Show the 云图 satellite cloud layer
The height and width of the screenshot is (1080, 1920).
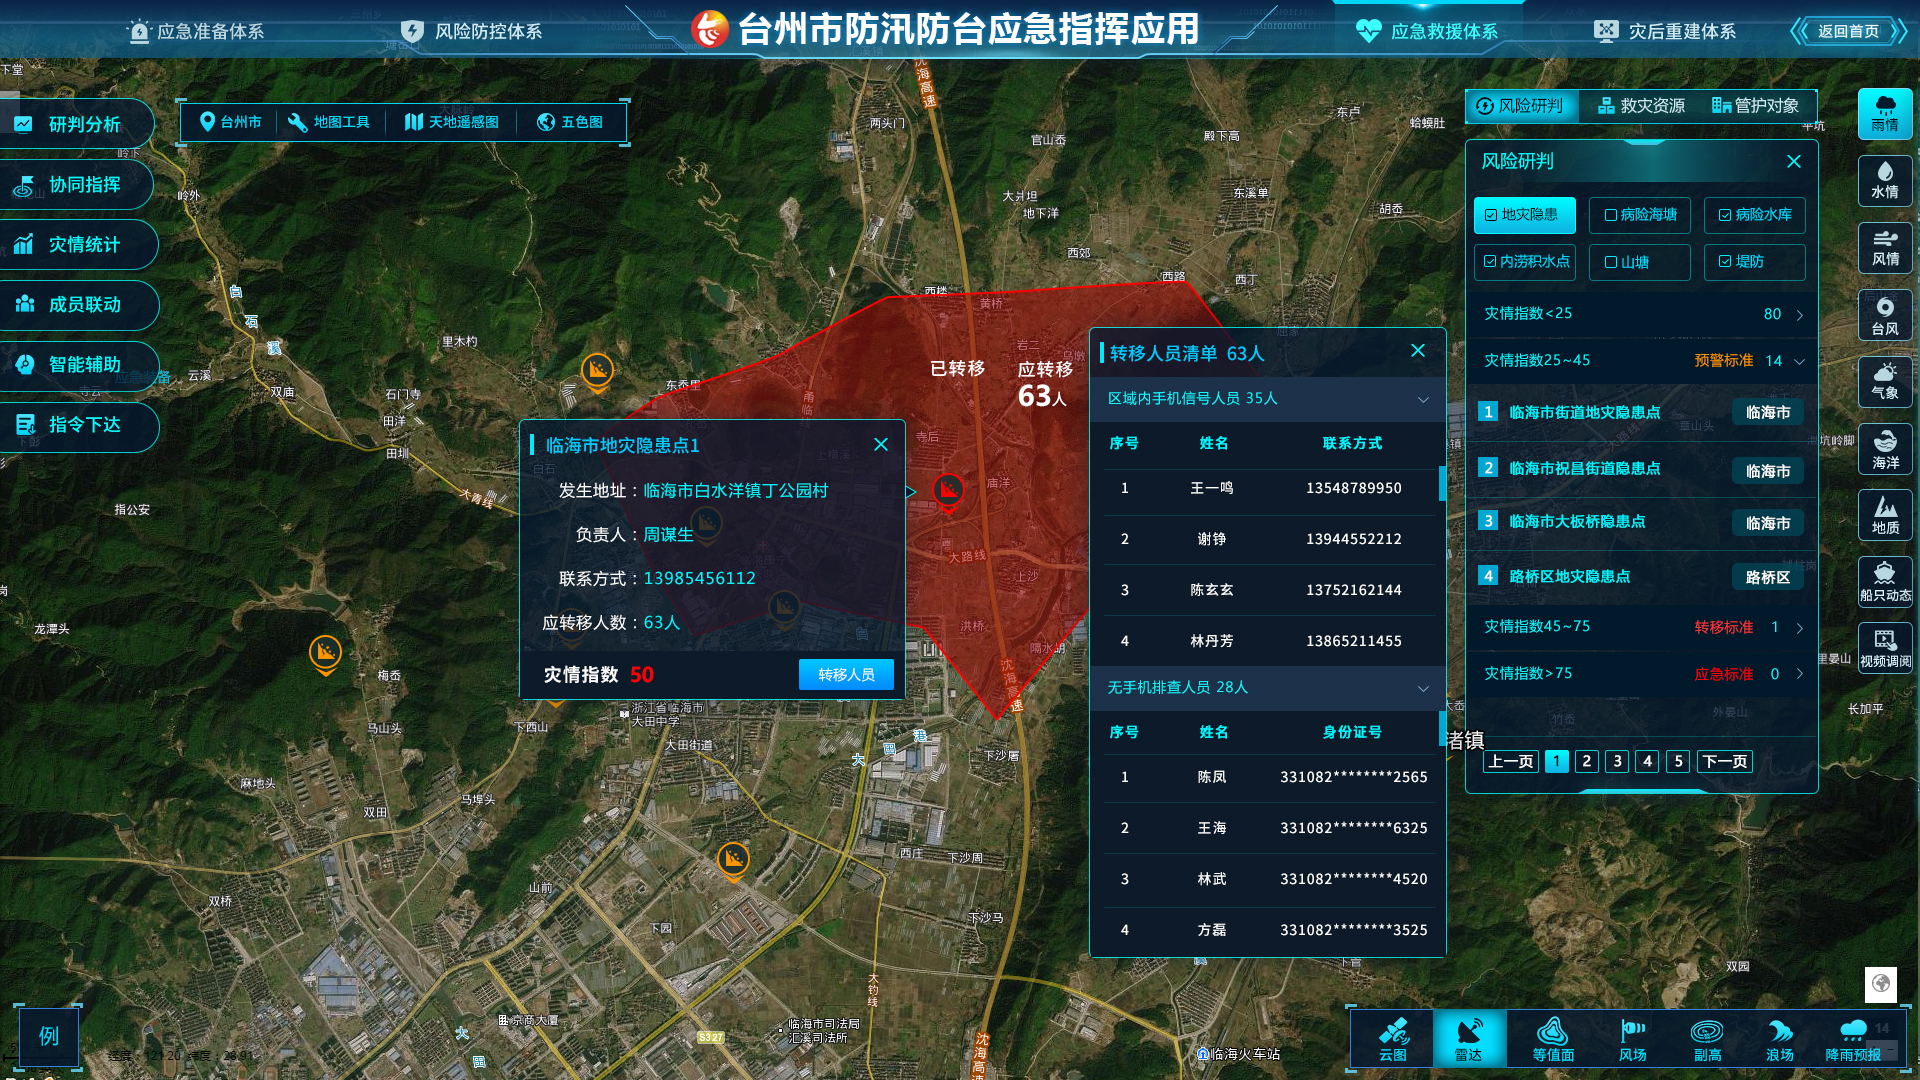click(1393, 1039)
